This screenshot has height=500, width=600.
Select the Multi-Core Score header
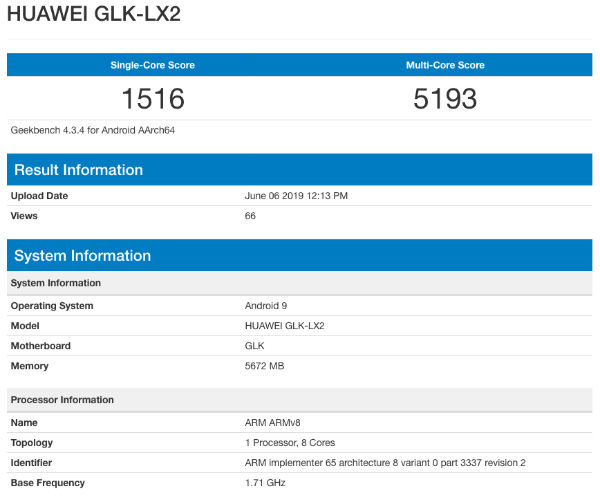pos(445,65)
